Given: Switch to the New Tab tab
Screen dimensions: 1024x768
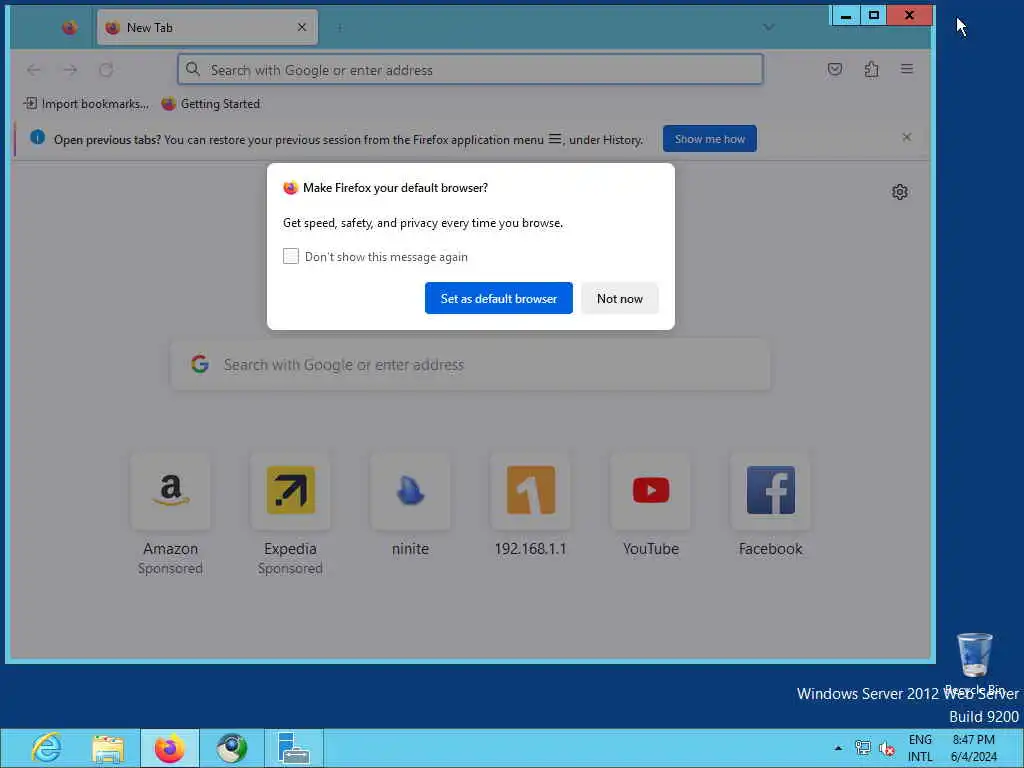Looking at the screenshot, I should point(207,27).
